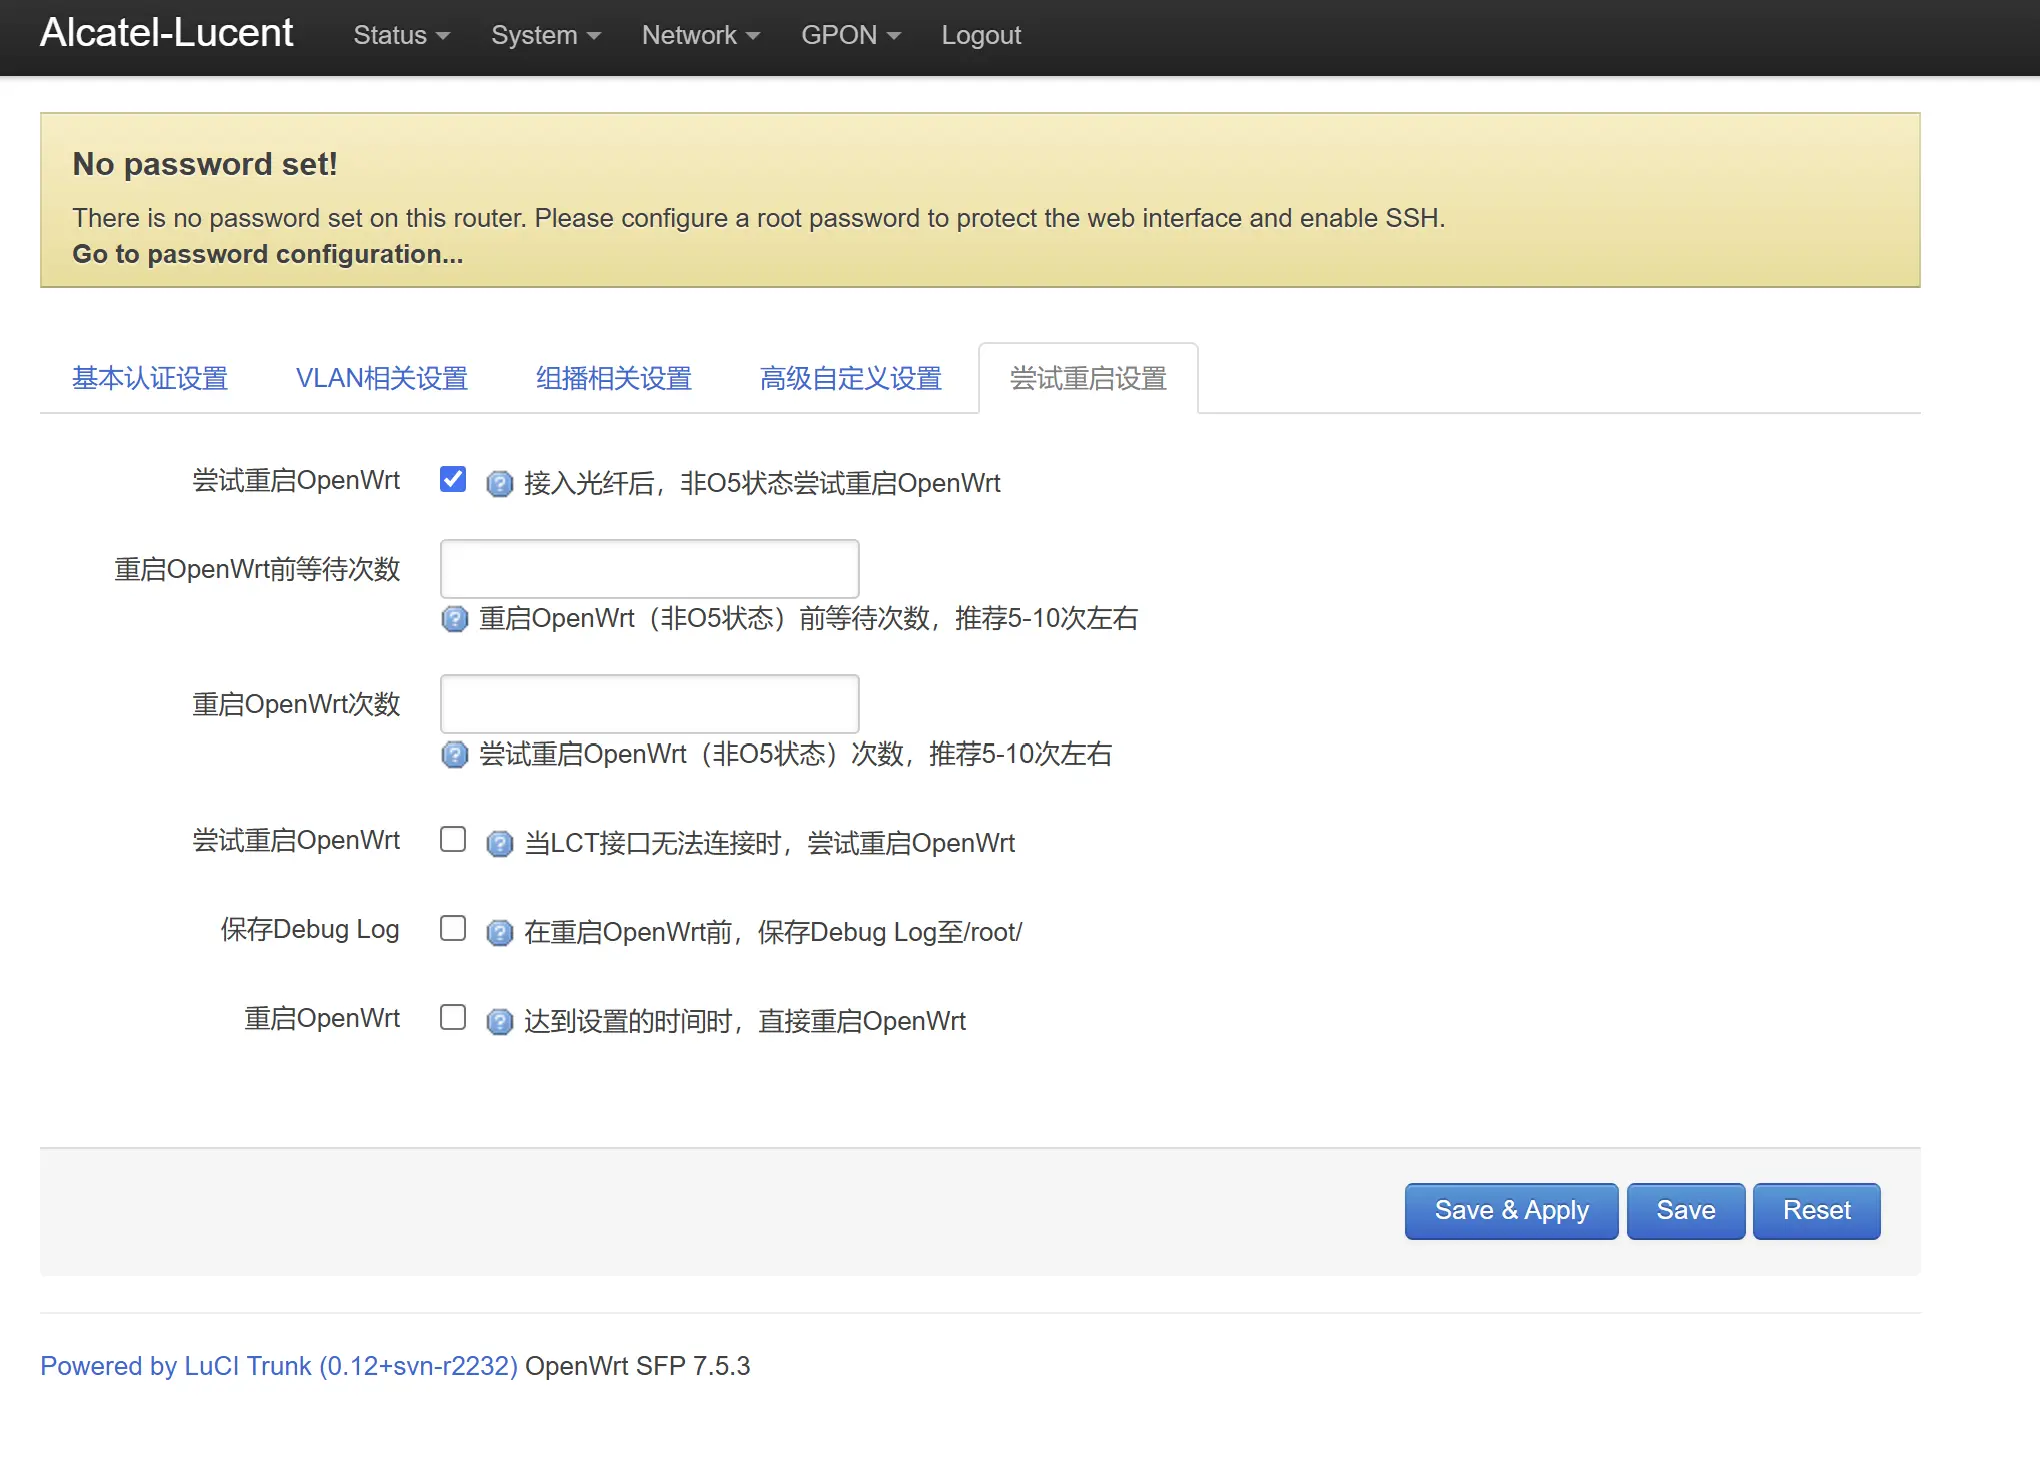Open the GPON dropdown menu
The image size is (2040, 1484).
[850, 35]
